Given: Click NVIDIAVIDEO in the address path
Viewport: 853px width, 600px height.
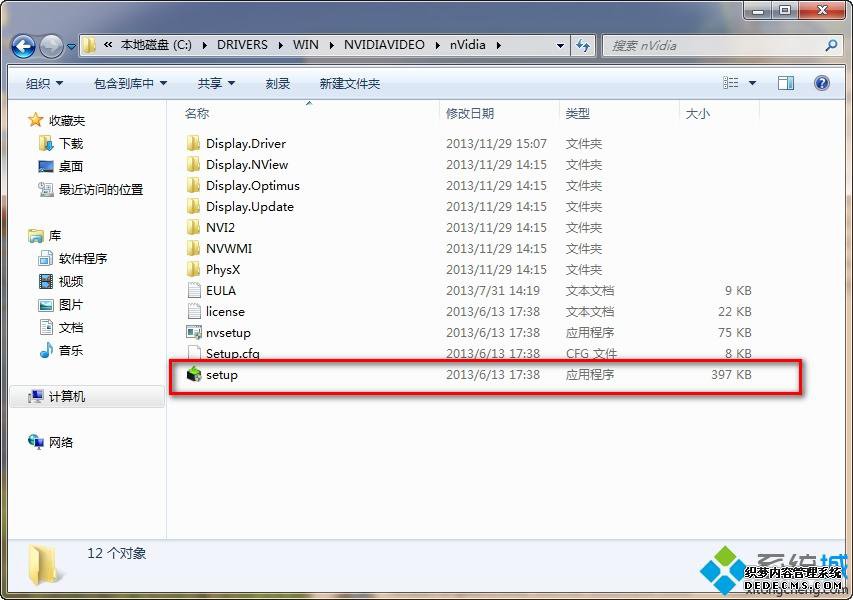Looking at the screenshot, I should (384, 45).
